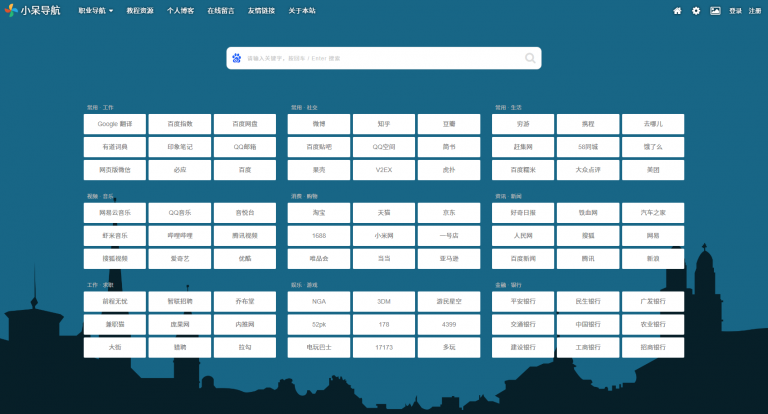768x414 pixels.
Task: Open the 淘宝 shopping tile
Action: pos(319,213)
